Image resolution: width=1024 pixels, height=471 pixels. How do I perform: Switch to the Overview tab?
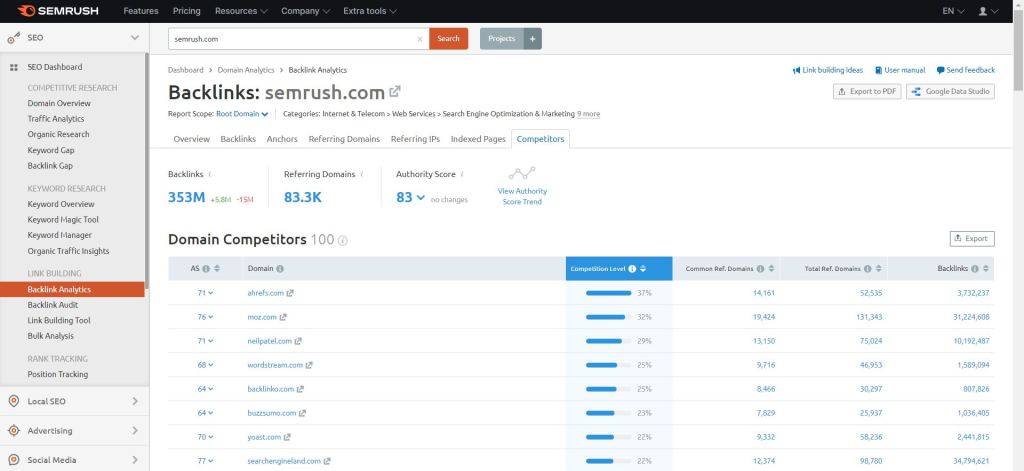tap(191, 139)
